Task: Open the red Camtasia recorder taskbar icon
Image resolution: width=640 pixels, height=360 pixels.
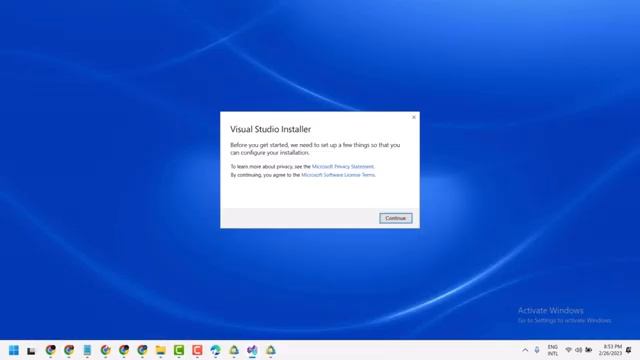Action: [x=197, y=350]
